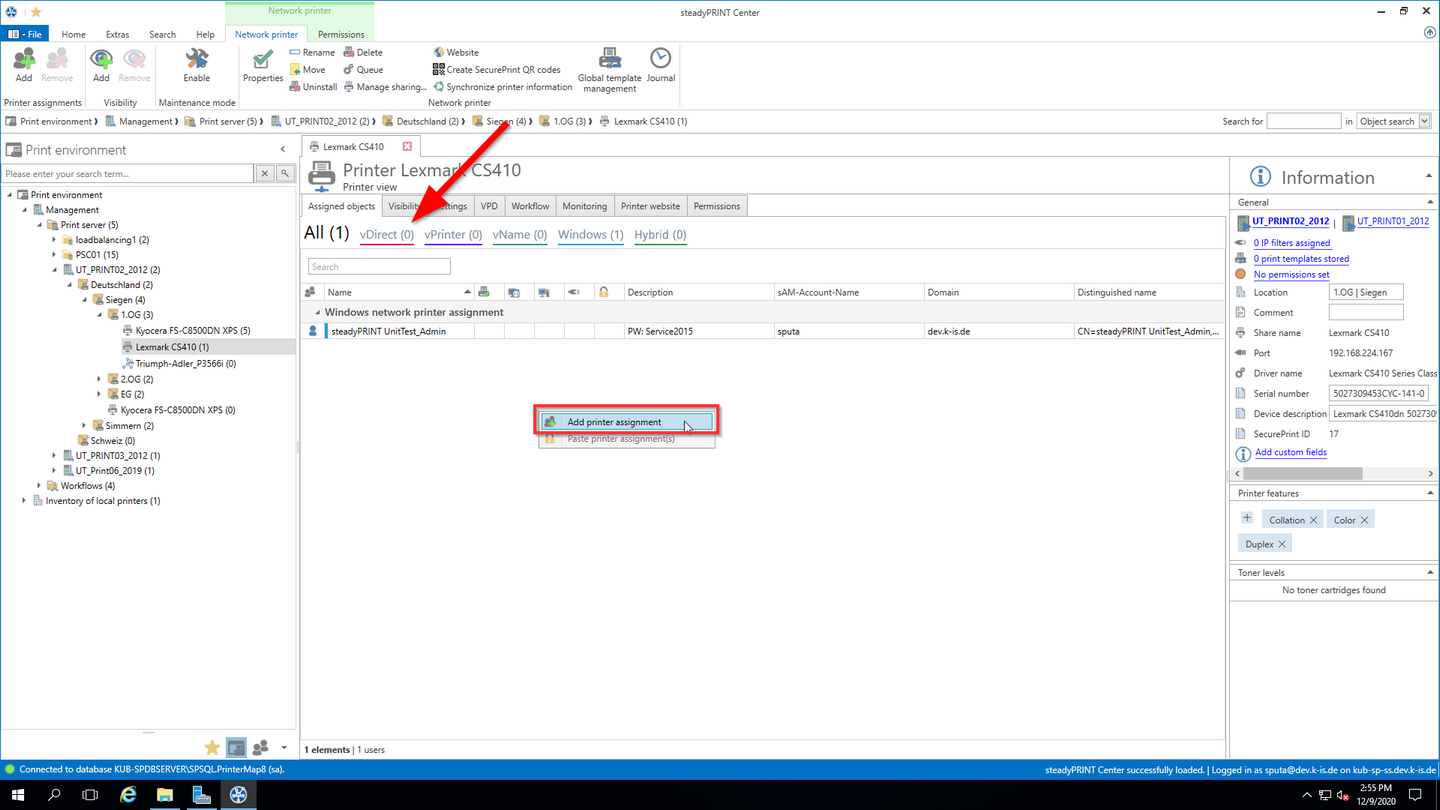Open 0 print templates stored link

pyautogui.click(x=1301, y=259)
